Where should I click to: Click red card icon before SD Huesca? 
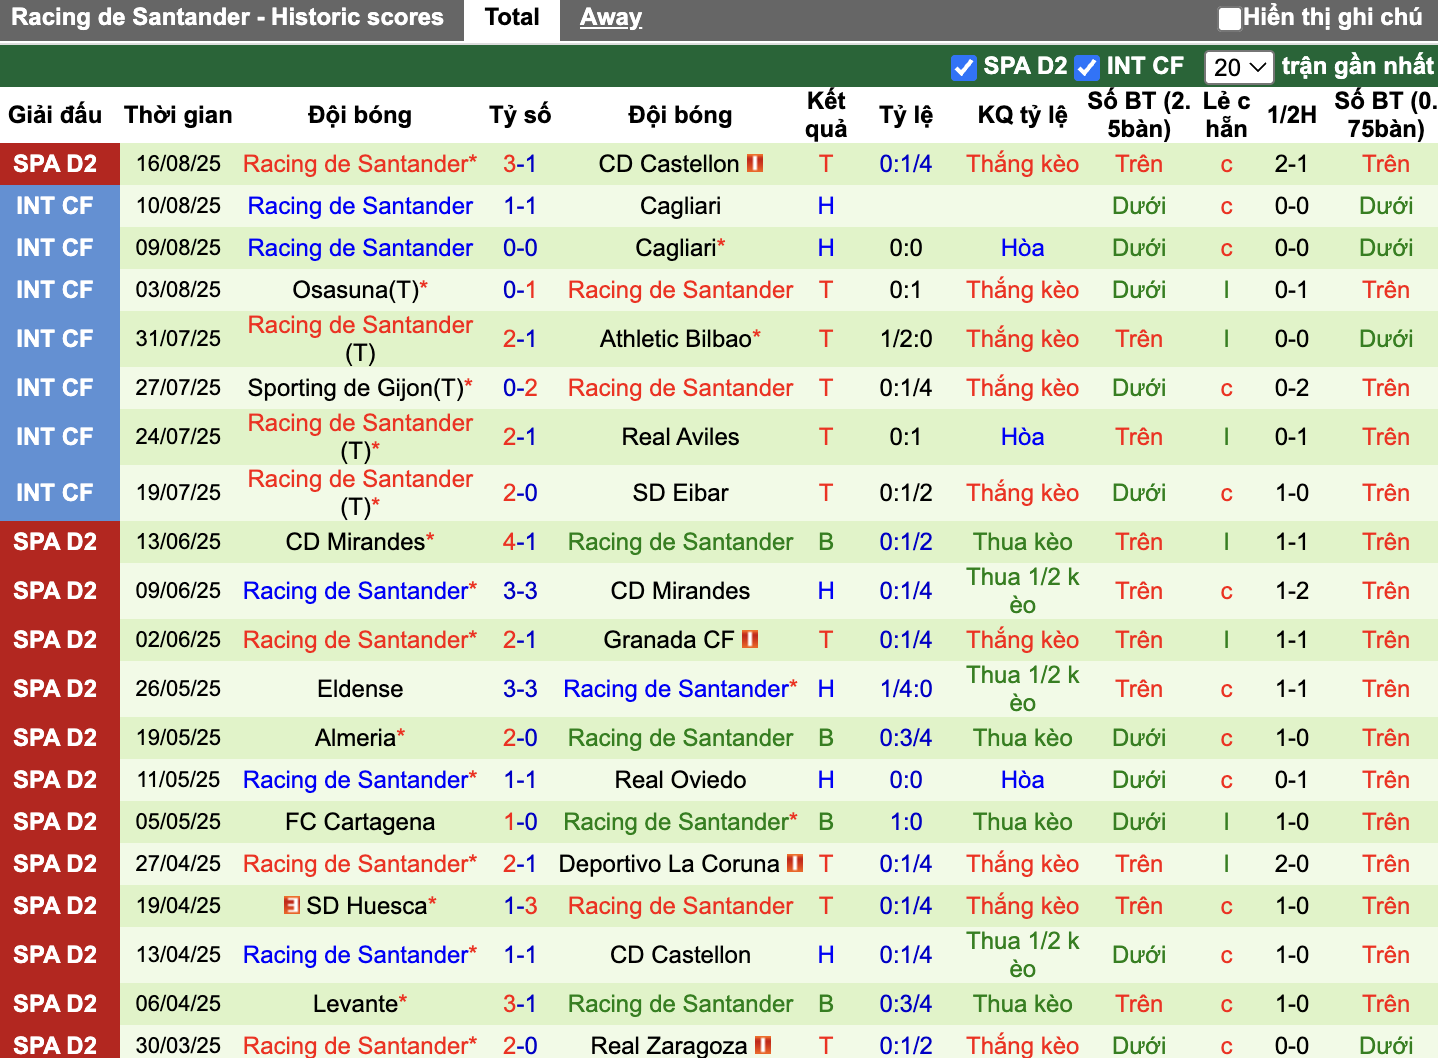click(x=291, y=905)
